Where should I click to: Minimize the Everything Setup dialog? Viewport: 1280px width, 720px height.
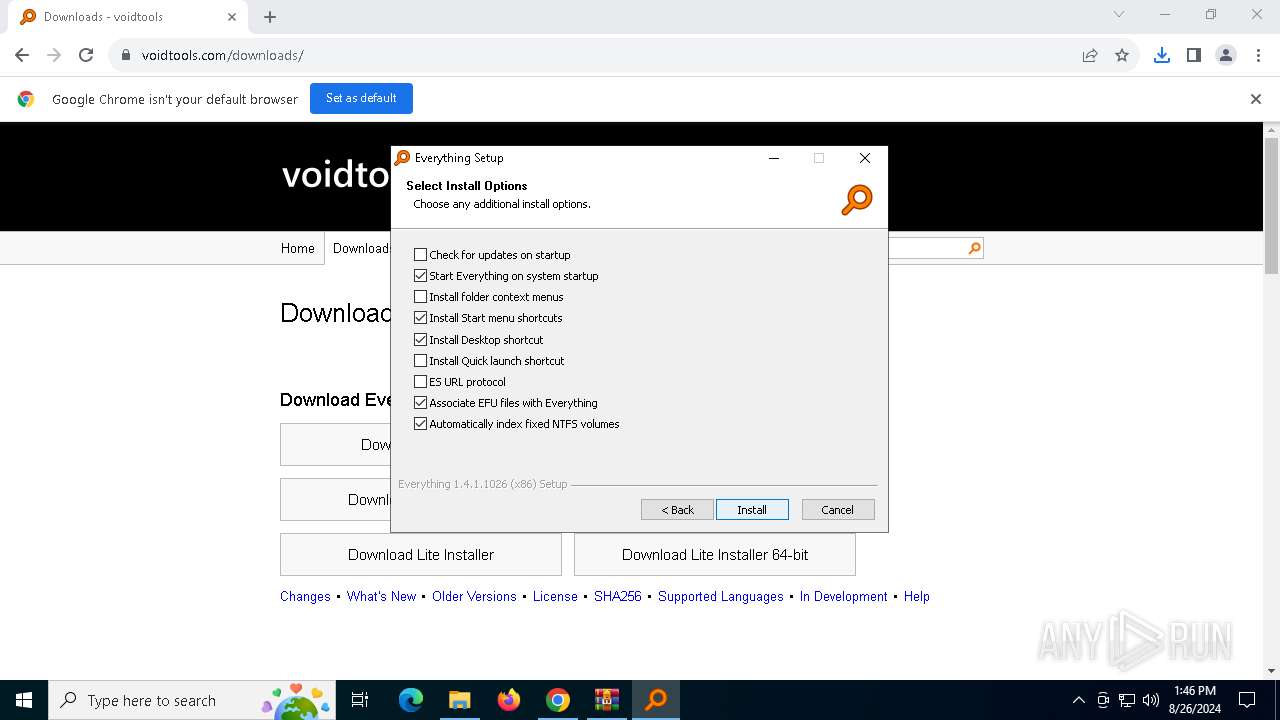pos(774,158)
